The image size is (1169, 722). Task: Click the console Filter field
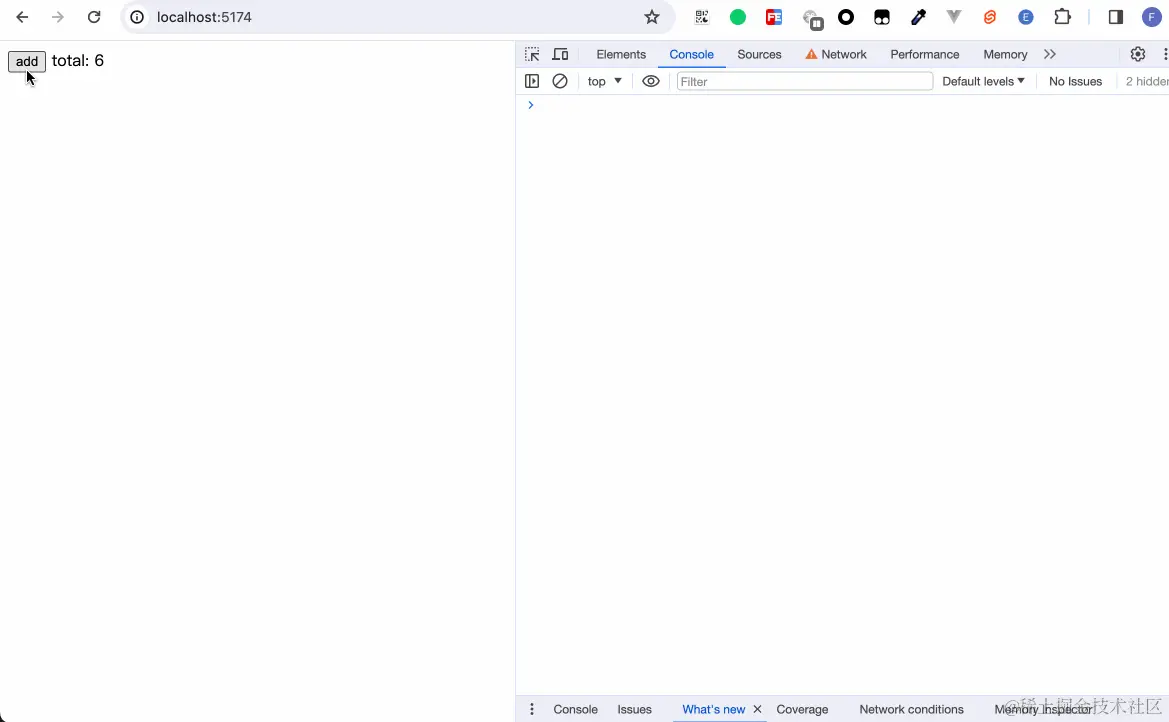click(804, 81)
